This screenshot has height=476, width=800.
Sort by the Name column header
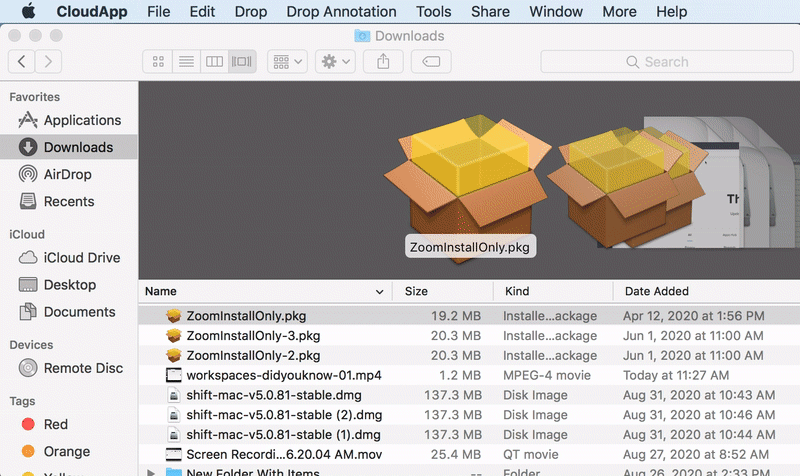click(265, 291)
